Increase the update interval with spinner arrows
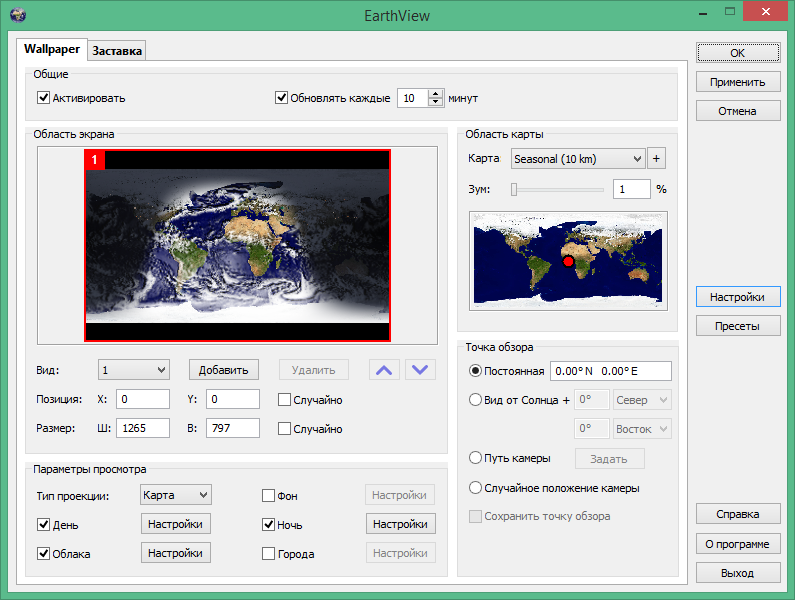This screenshot has height=600, width=795. (x=435, y=94)
